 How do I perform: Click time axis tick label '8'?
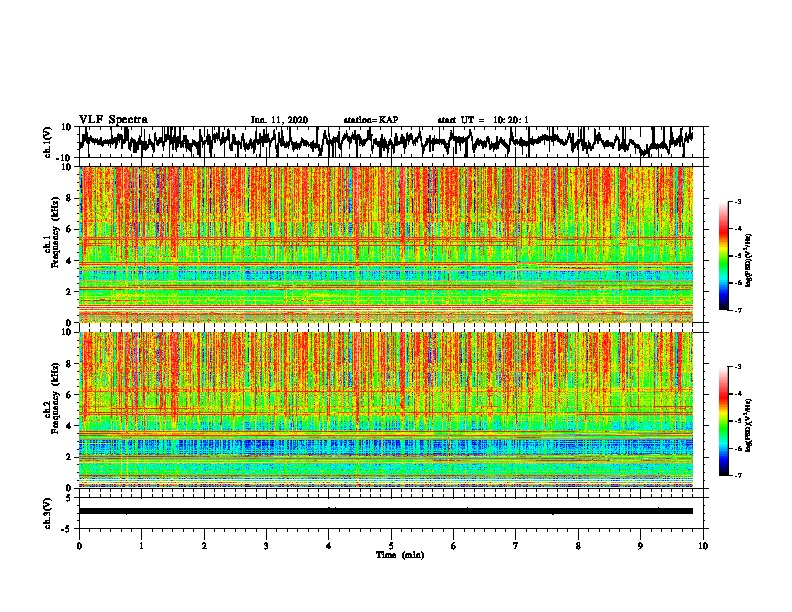[578, 546]
